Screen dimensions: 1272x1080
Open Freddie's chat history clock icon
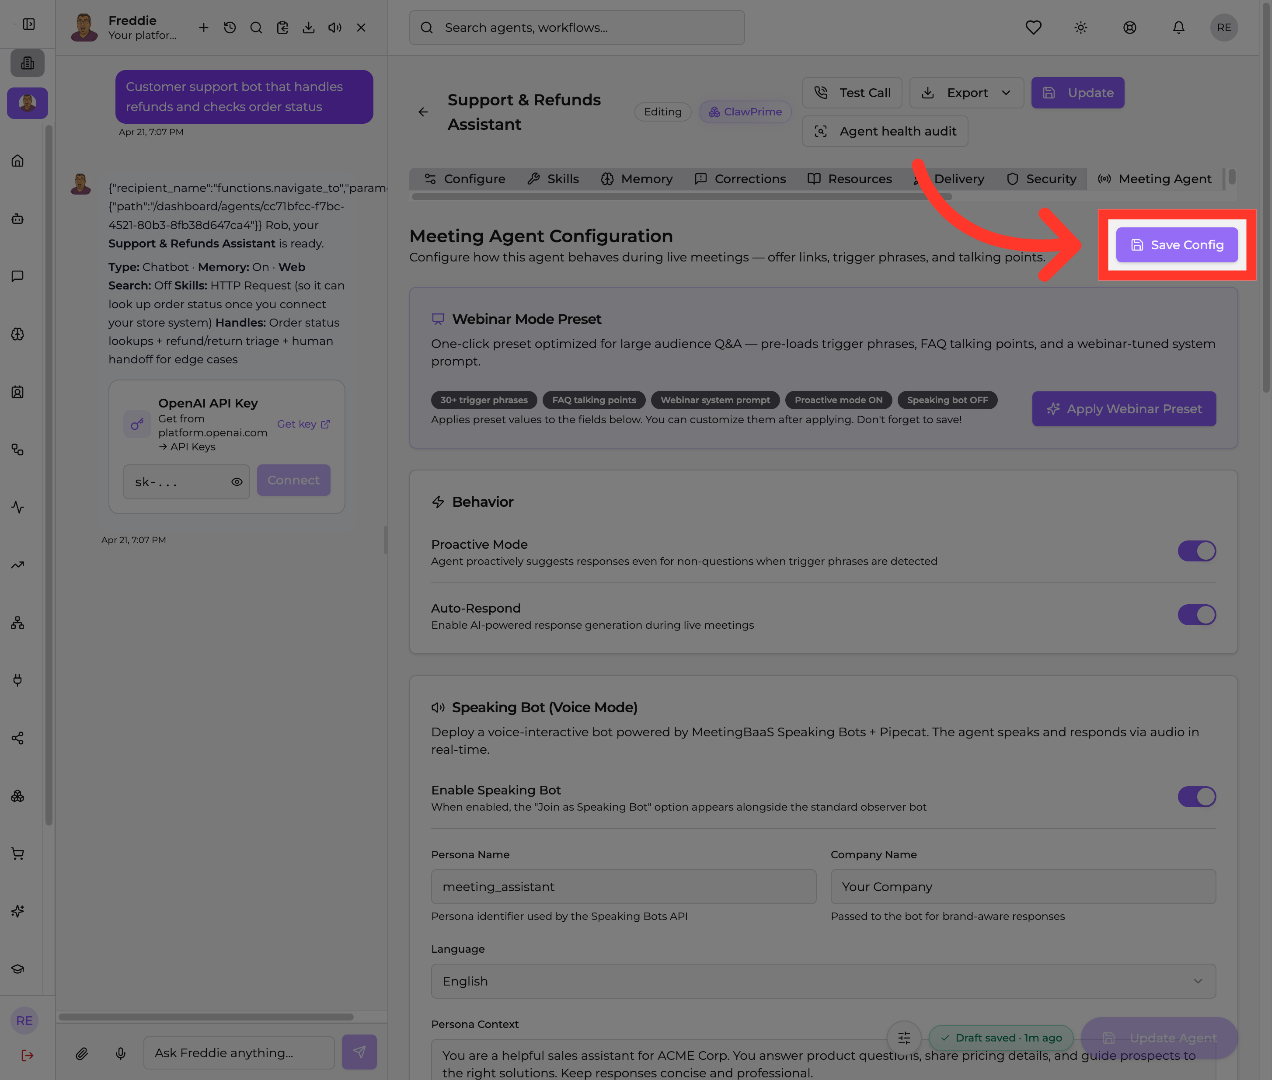point(230,28)
